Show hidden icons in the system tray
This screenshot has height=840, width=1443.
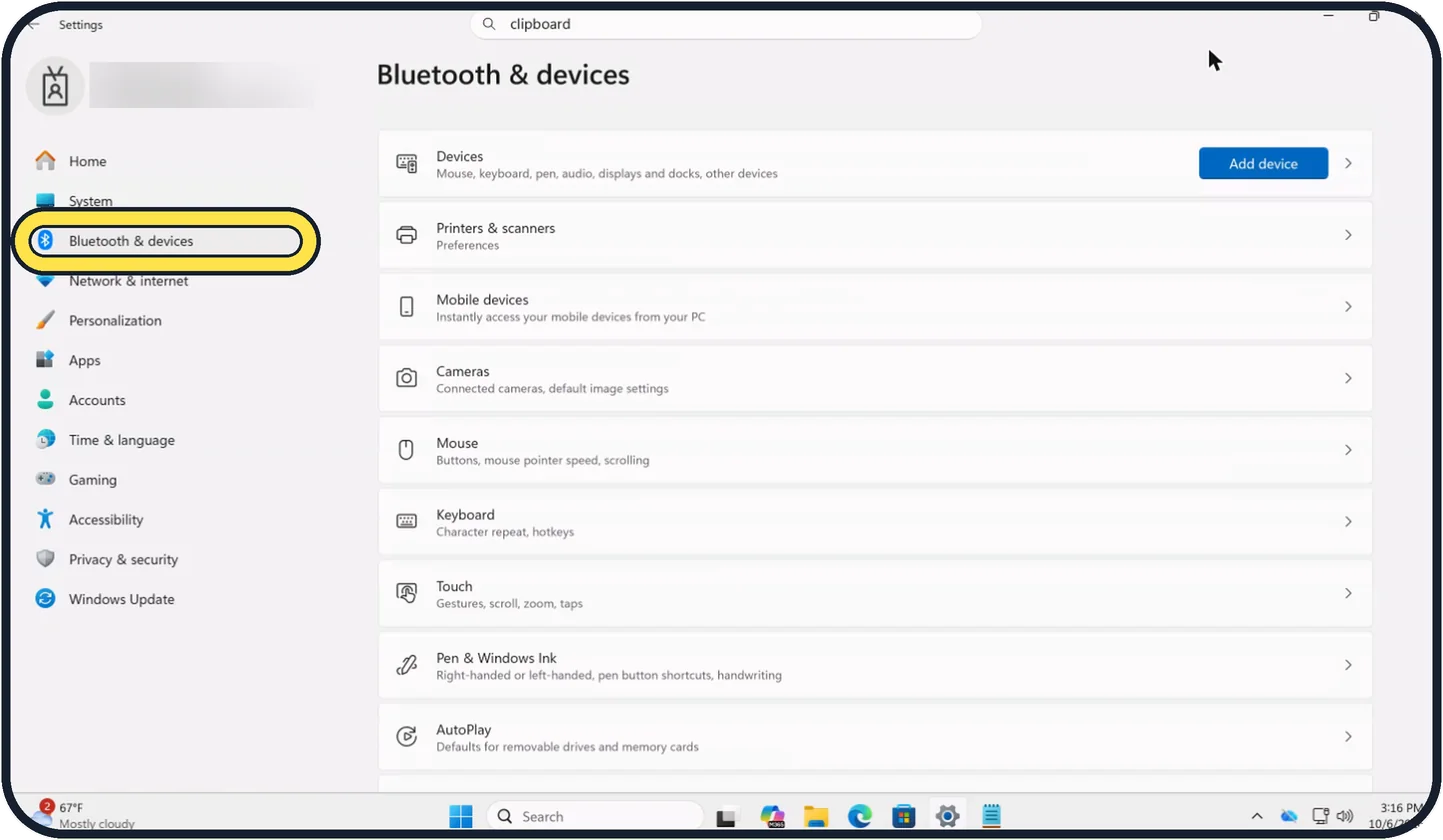(x=1257, y=816)
